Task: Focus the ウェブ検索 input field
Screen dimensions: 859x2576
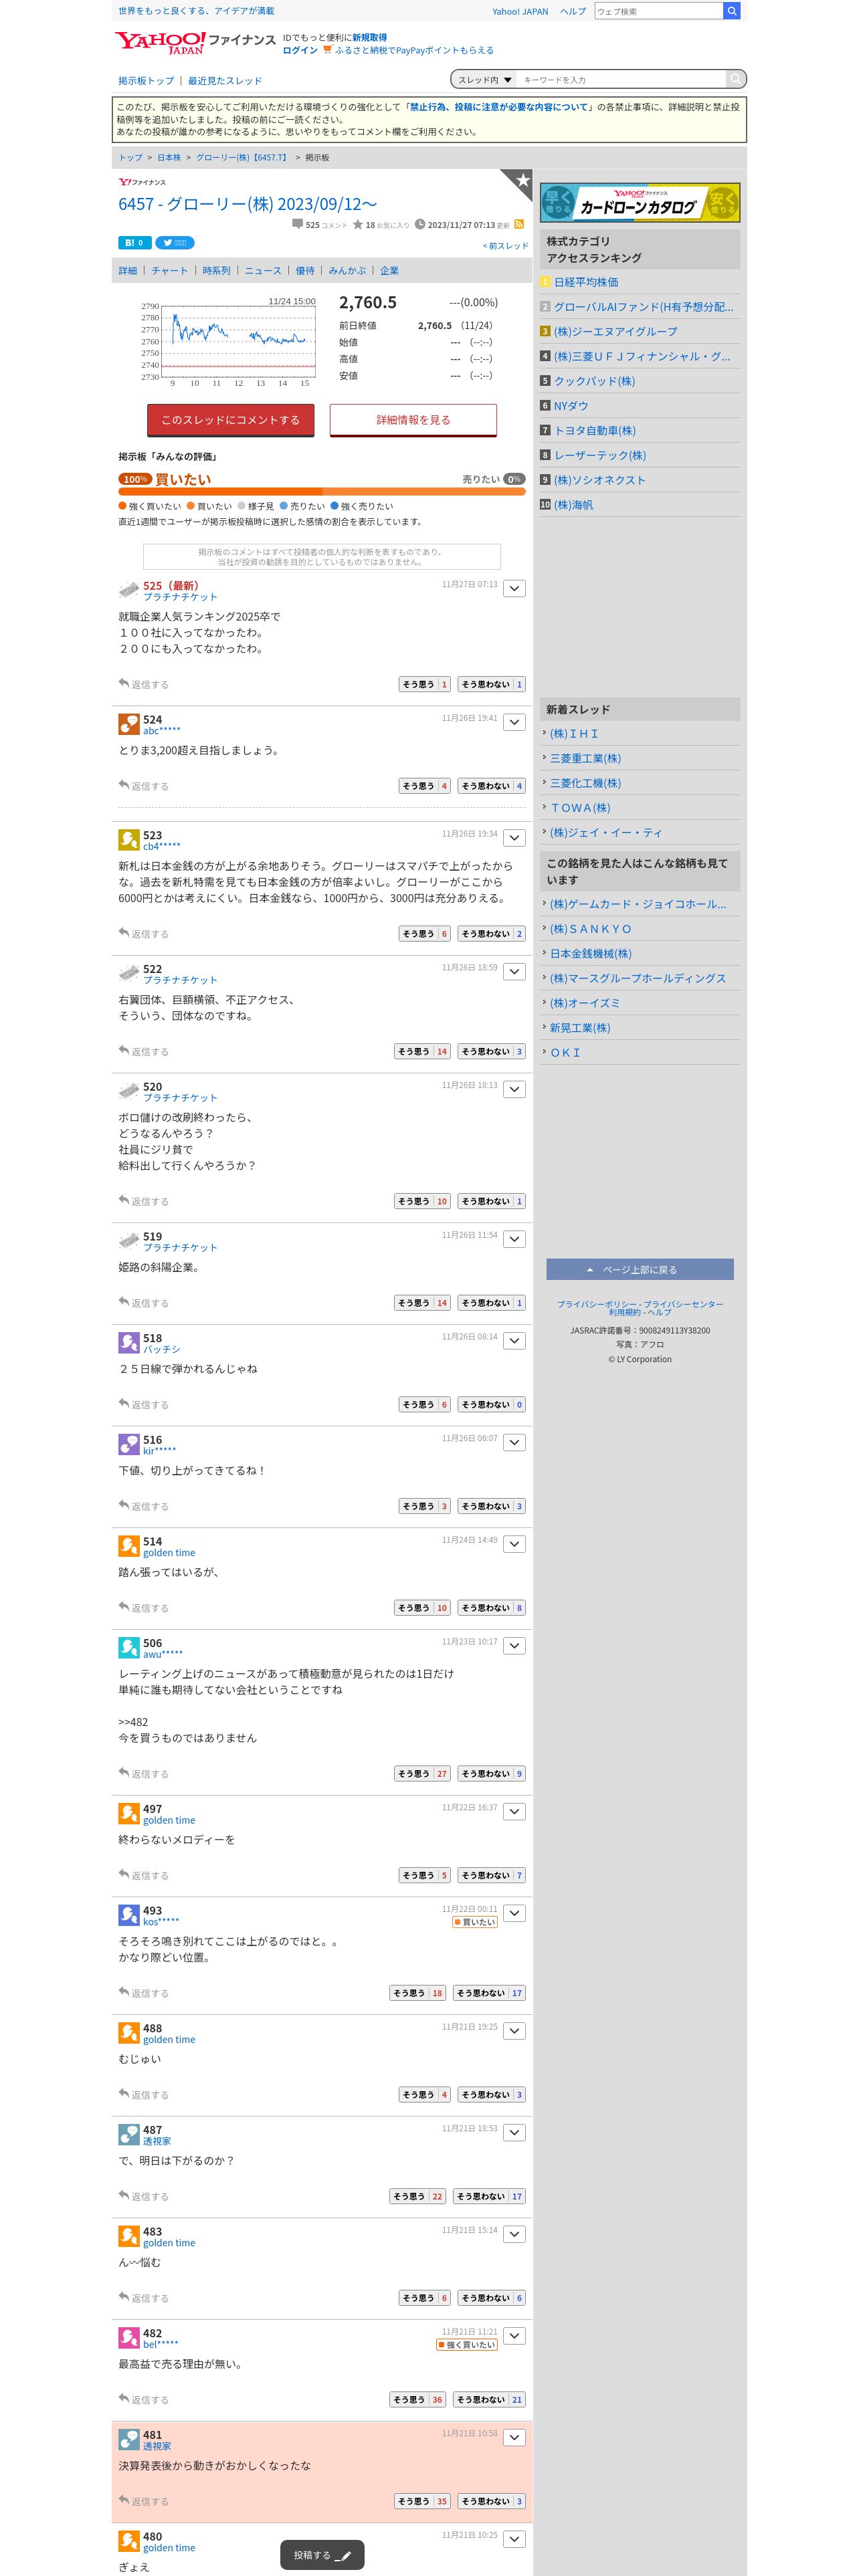Action: pyautogui.click(x=658, y=11)
